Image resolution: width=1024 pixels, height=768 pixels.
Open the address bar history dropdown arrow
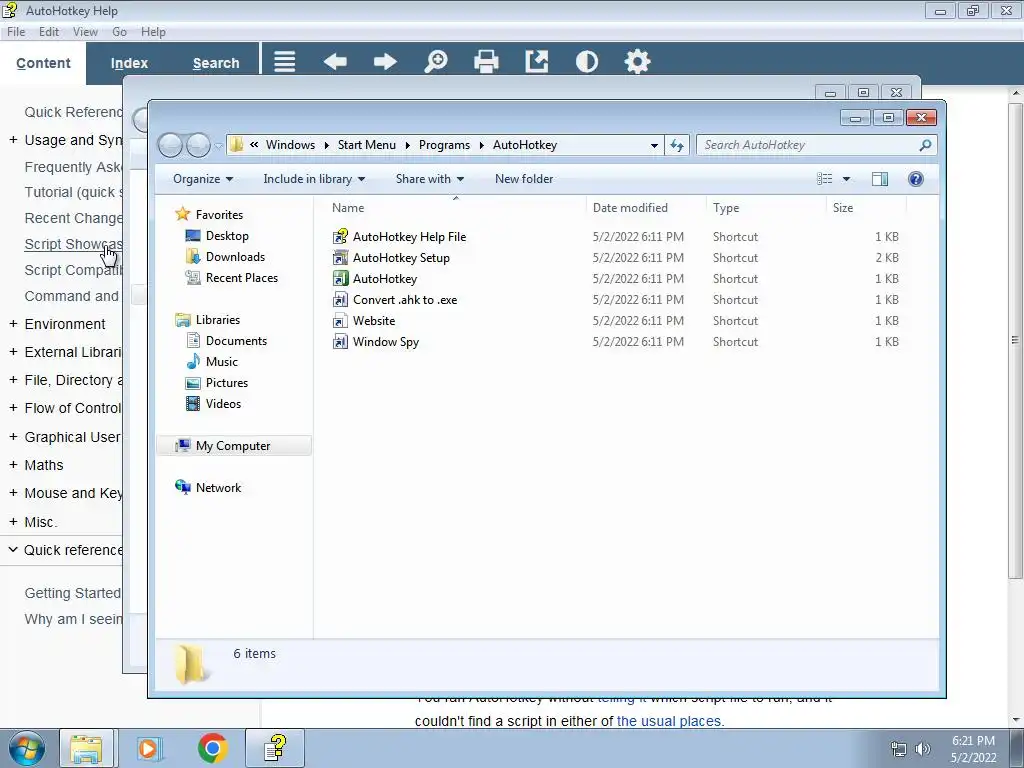654,146
